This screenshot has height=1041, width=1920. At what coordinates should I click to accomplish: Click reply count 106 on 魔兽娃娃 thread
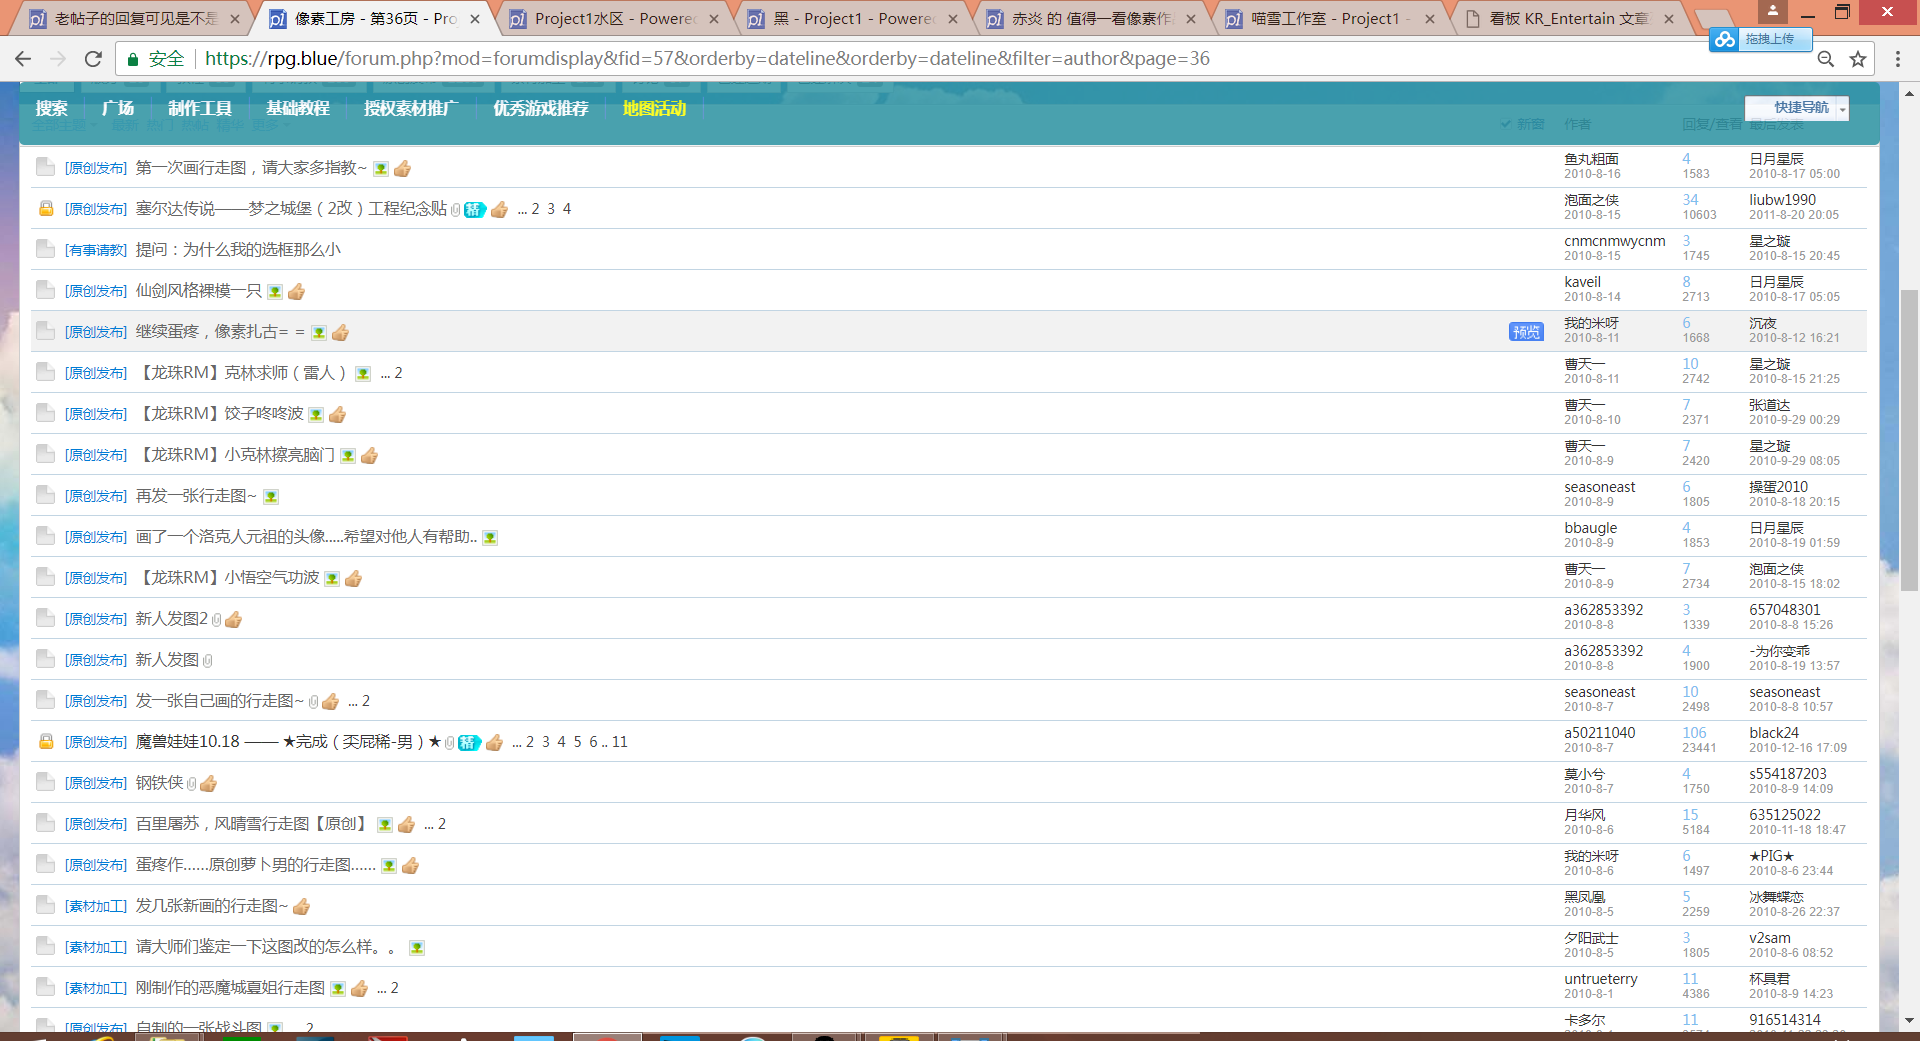1694,733
